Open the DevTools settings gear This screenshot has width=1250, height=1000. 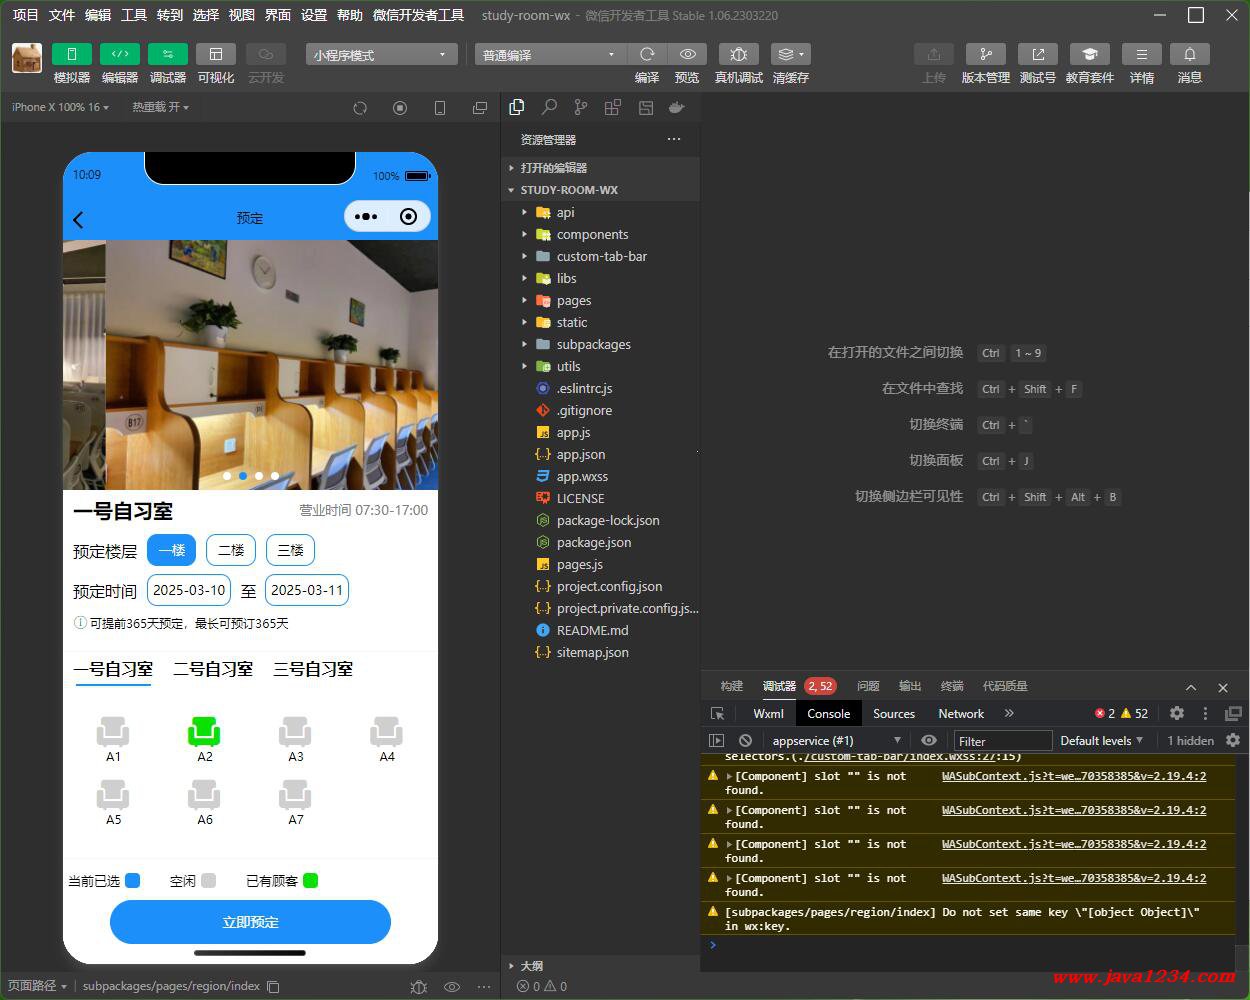1177,713
